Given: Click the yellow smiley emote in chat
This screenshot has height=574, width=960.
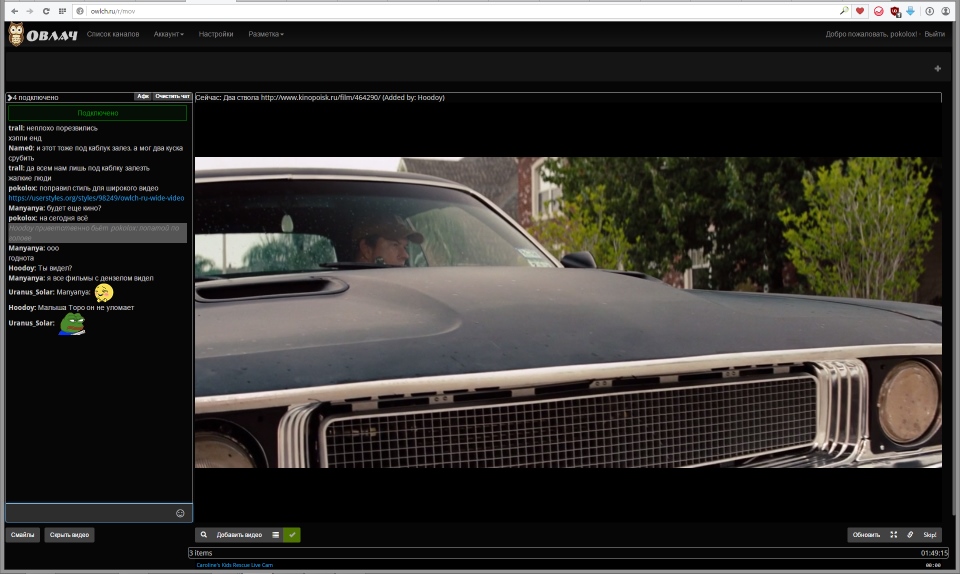Looking at the screenshot, I should pos(104,293).
